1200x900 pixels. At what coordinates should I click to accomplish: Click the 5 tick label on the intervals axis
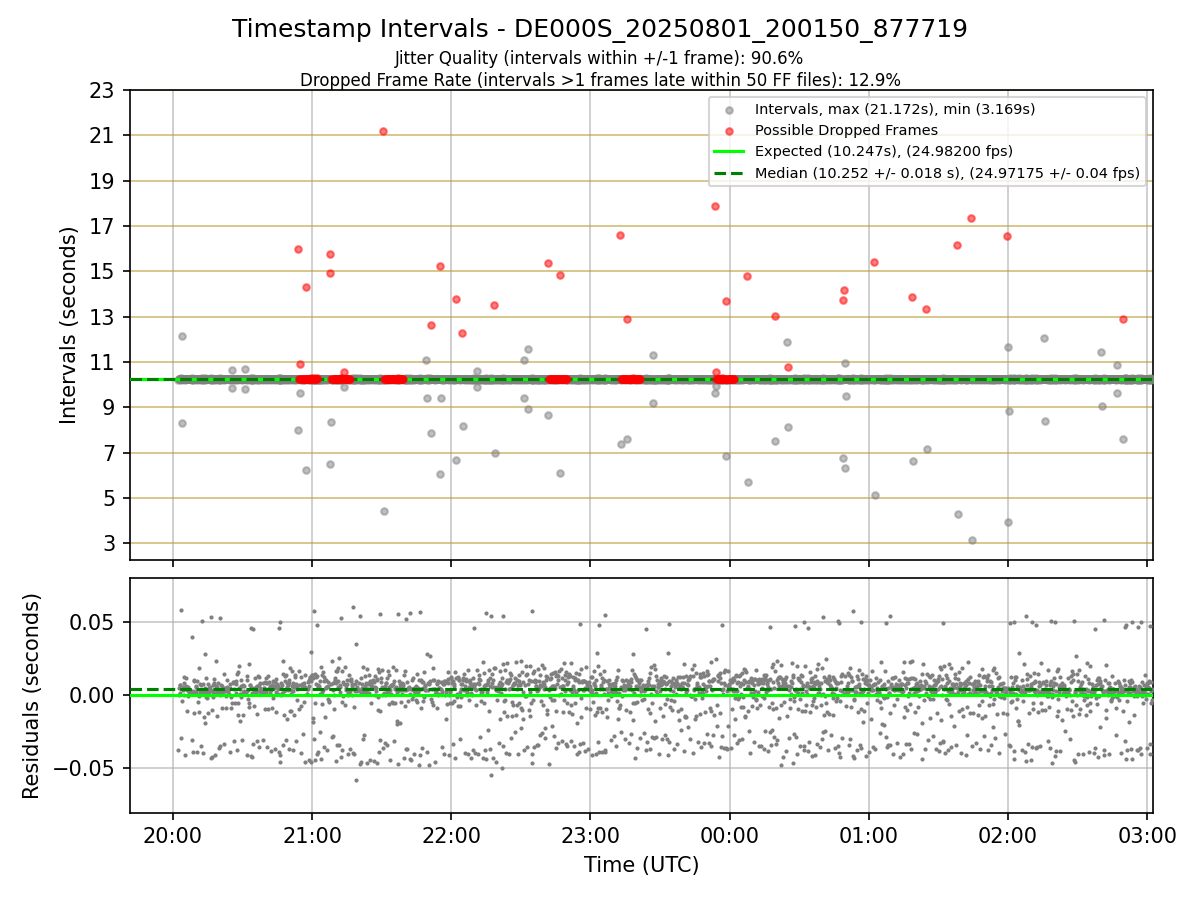coord(109,498)
